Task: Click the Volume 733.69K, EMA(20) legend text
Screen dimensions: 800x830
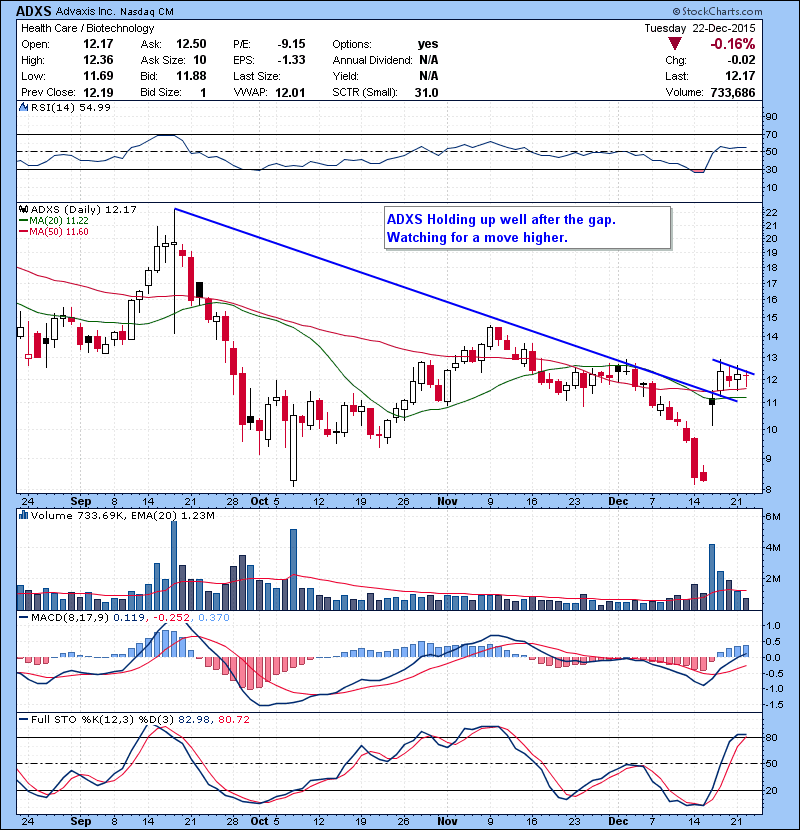Action: coord(123,515)
